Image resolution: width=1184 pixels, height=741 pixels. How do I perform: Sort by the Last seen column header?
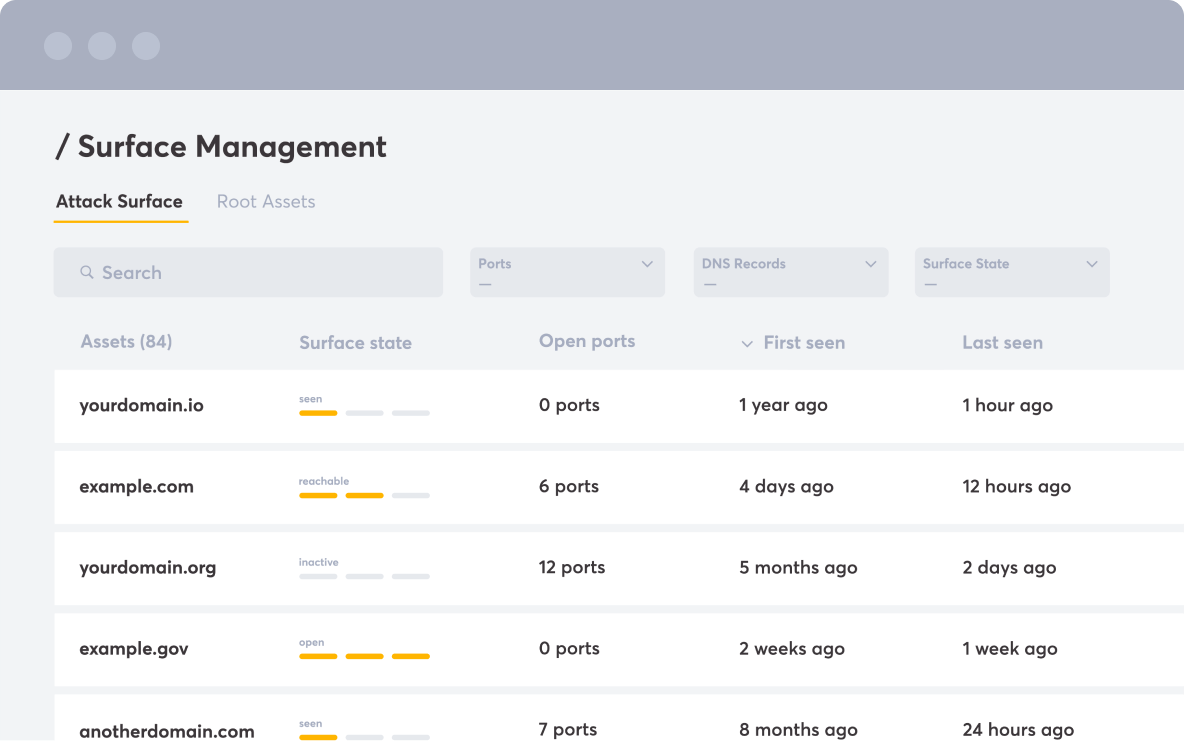point(1002,343)
